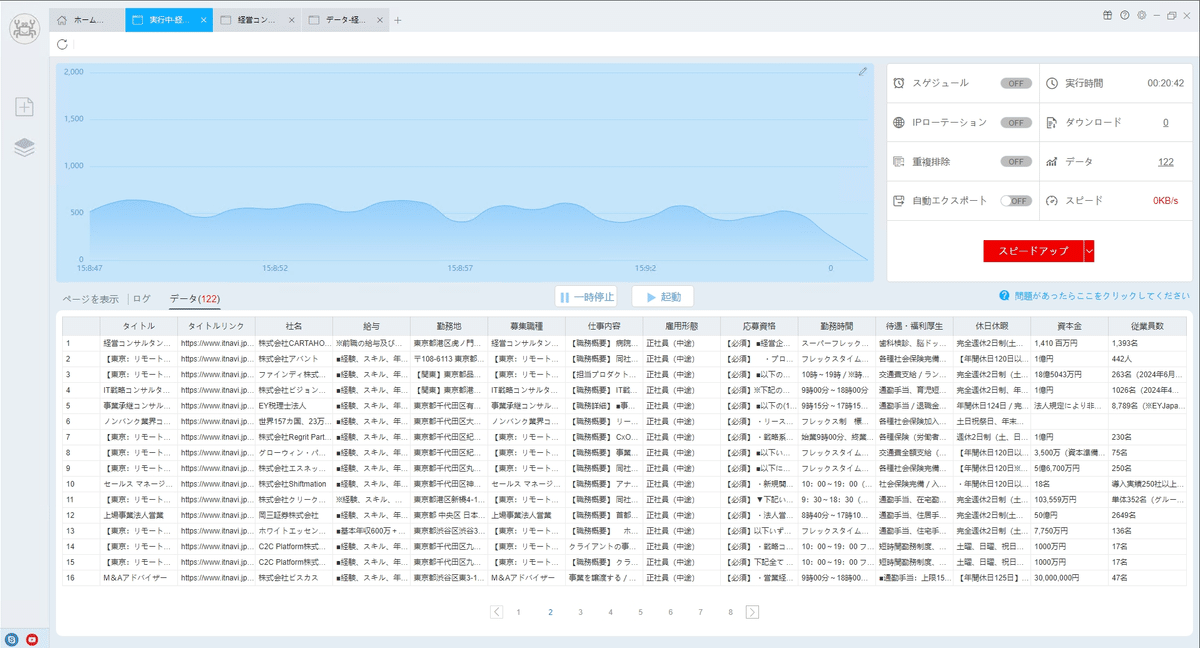Image resolution: width=1200 pixels, height=648 pixels.
Task: Go to previous page arrow in pagination
Action: pos(497,612)
